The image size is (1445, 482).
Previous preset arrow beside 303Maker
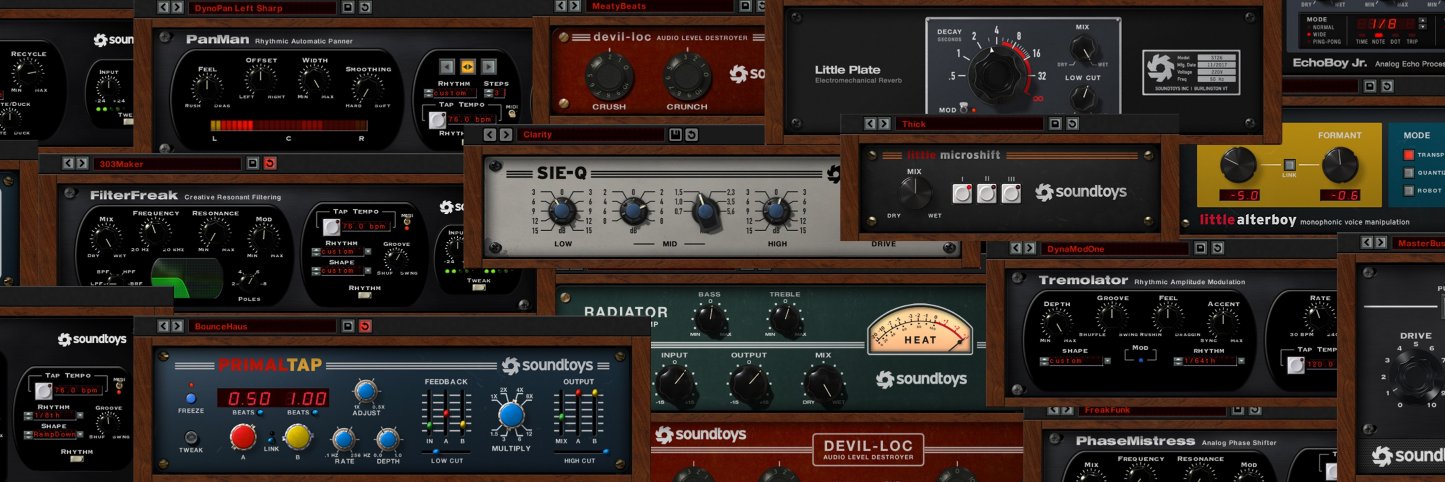pos(69,162)
